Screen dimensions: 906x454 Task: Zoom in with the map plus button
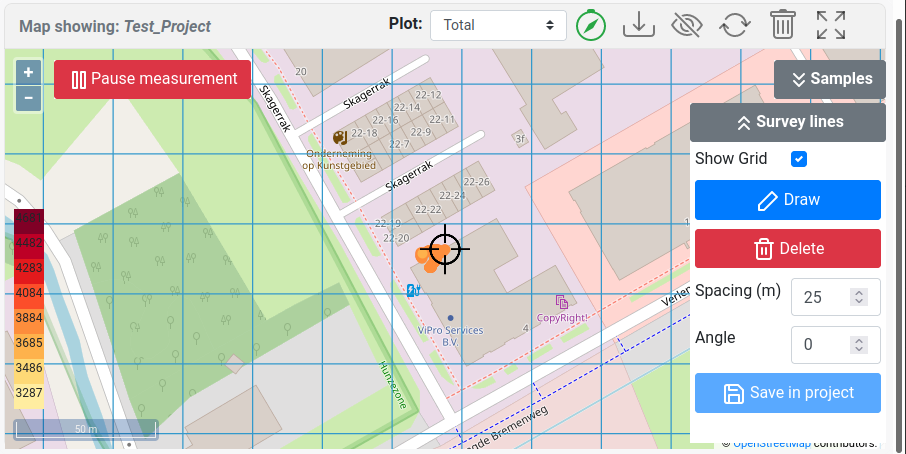click(x=28, y=73)
